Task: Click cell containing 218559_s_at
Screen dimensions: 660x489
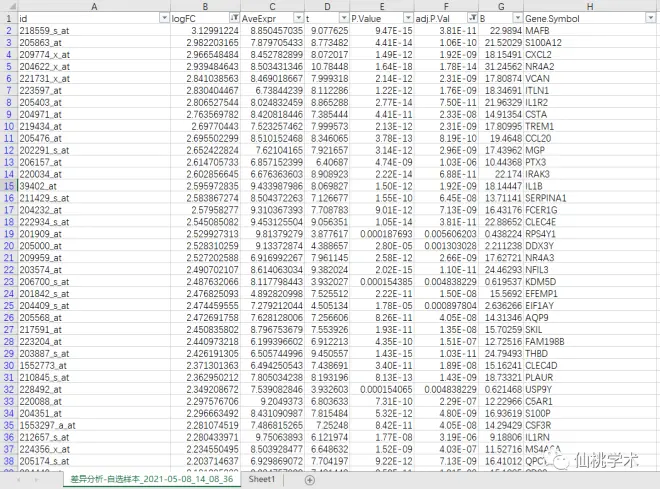Action: (x=94, y=31)
